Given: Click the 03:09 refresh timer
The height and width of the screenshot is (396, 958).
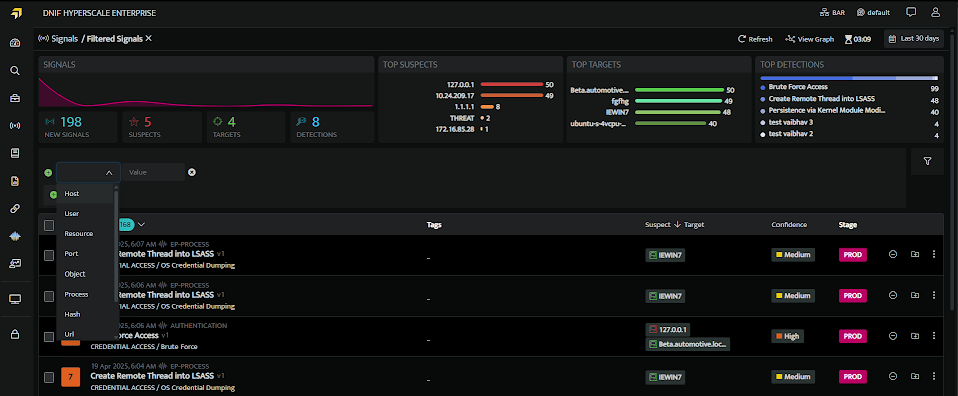Looking at the screenshot, I should [x=858, y=39].
